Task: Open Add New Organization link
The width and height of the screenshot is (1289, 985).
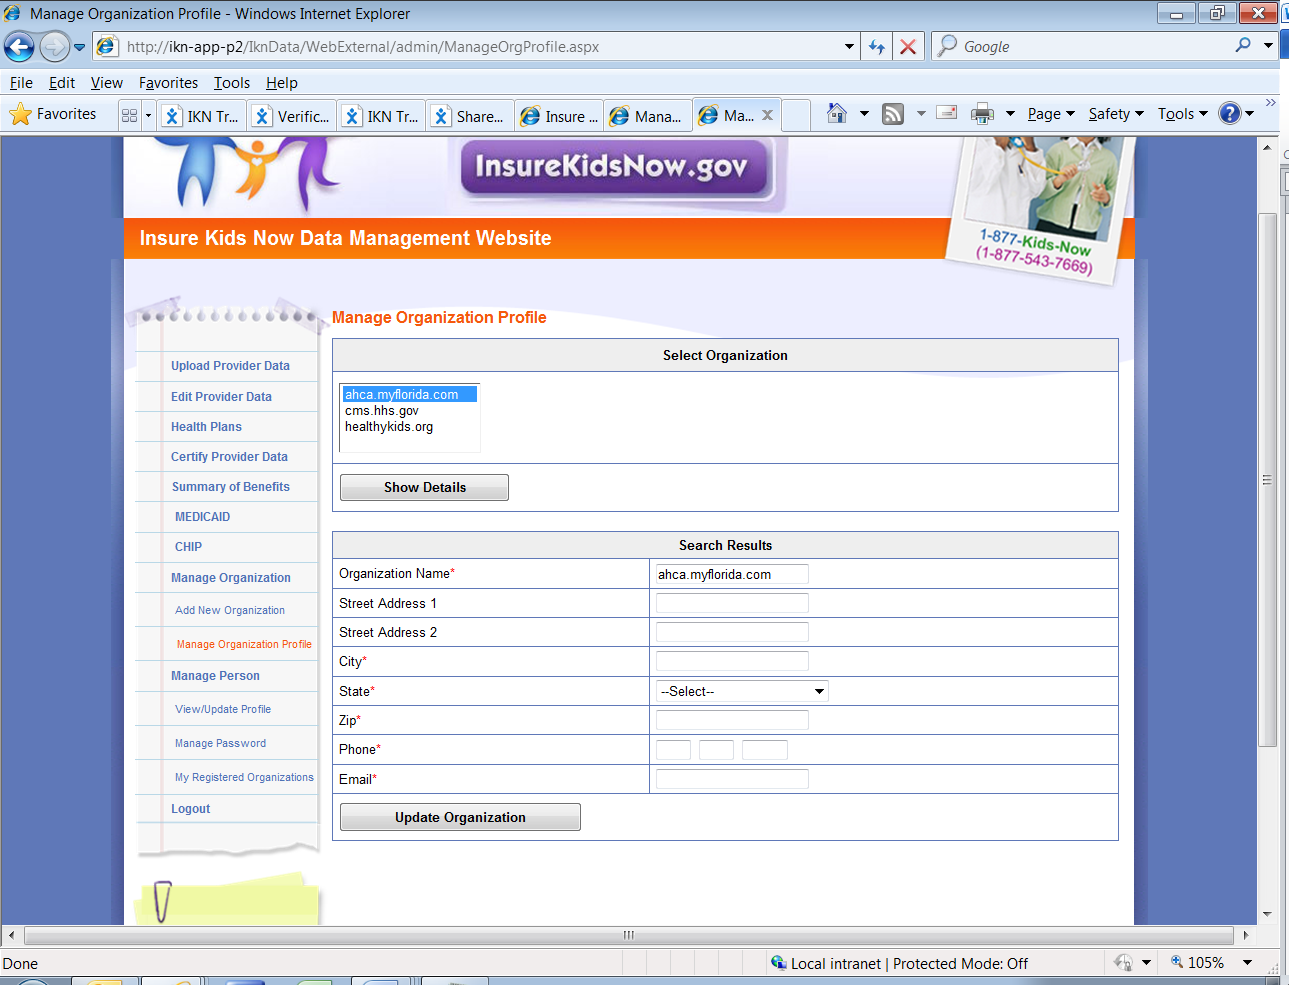Action: (230, 610)
